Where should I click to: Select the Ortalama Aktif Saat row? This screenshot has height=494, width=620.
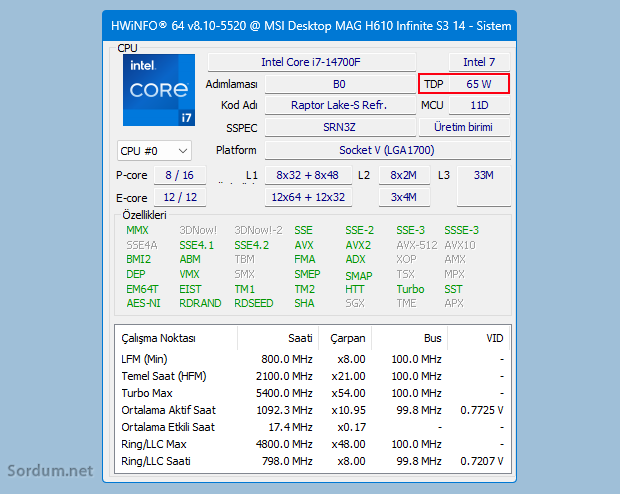click(x=312, y=410)
